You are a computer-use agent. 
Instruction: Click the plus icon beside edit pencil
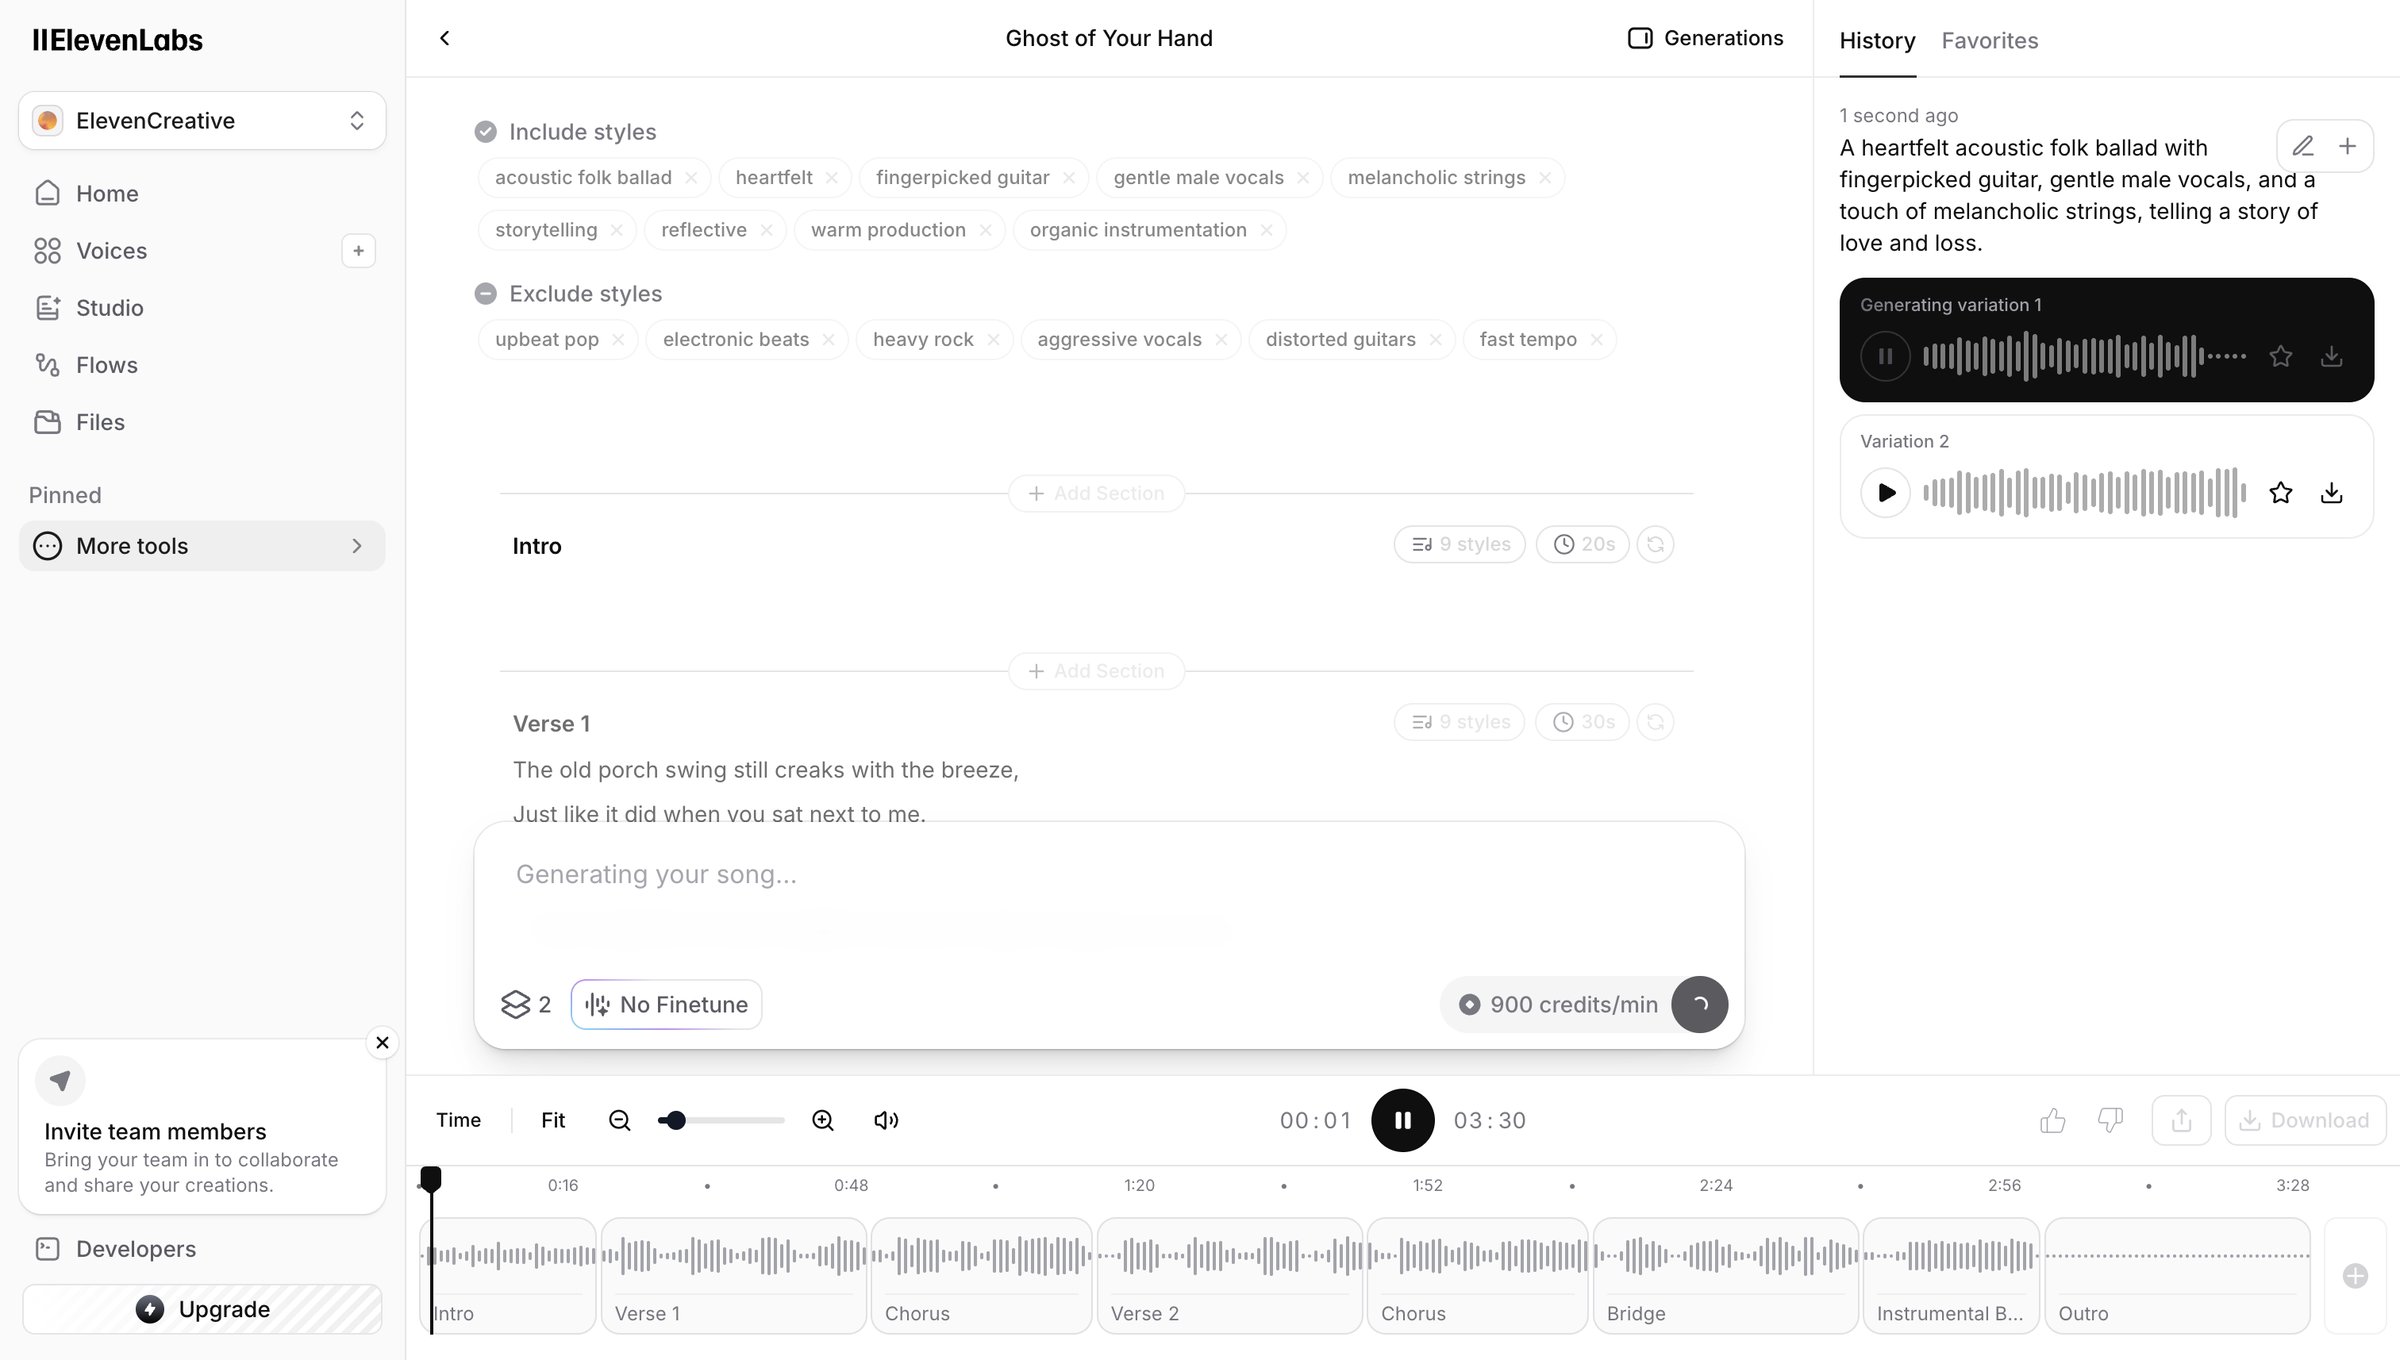click(2347, 146)
